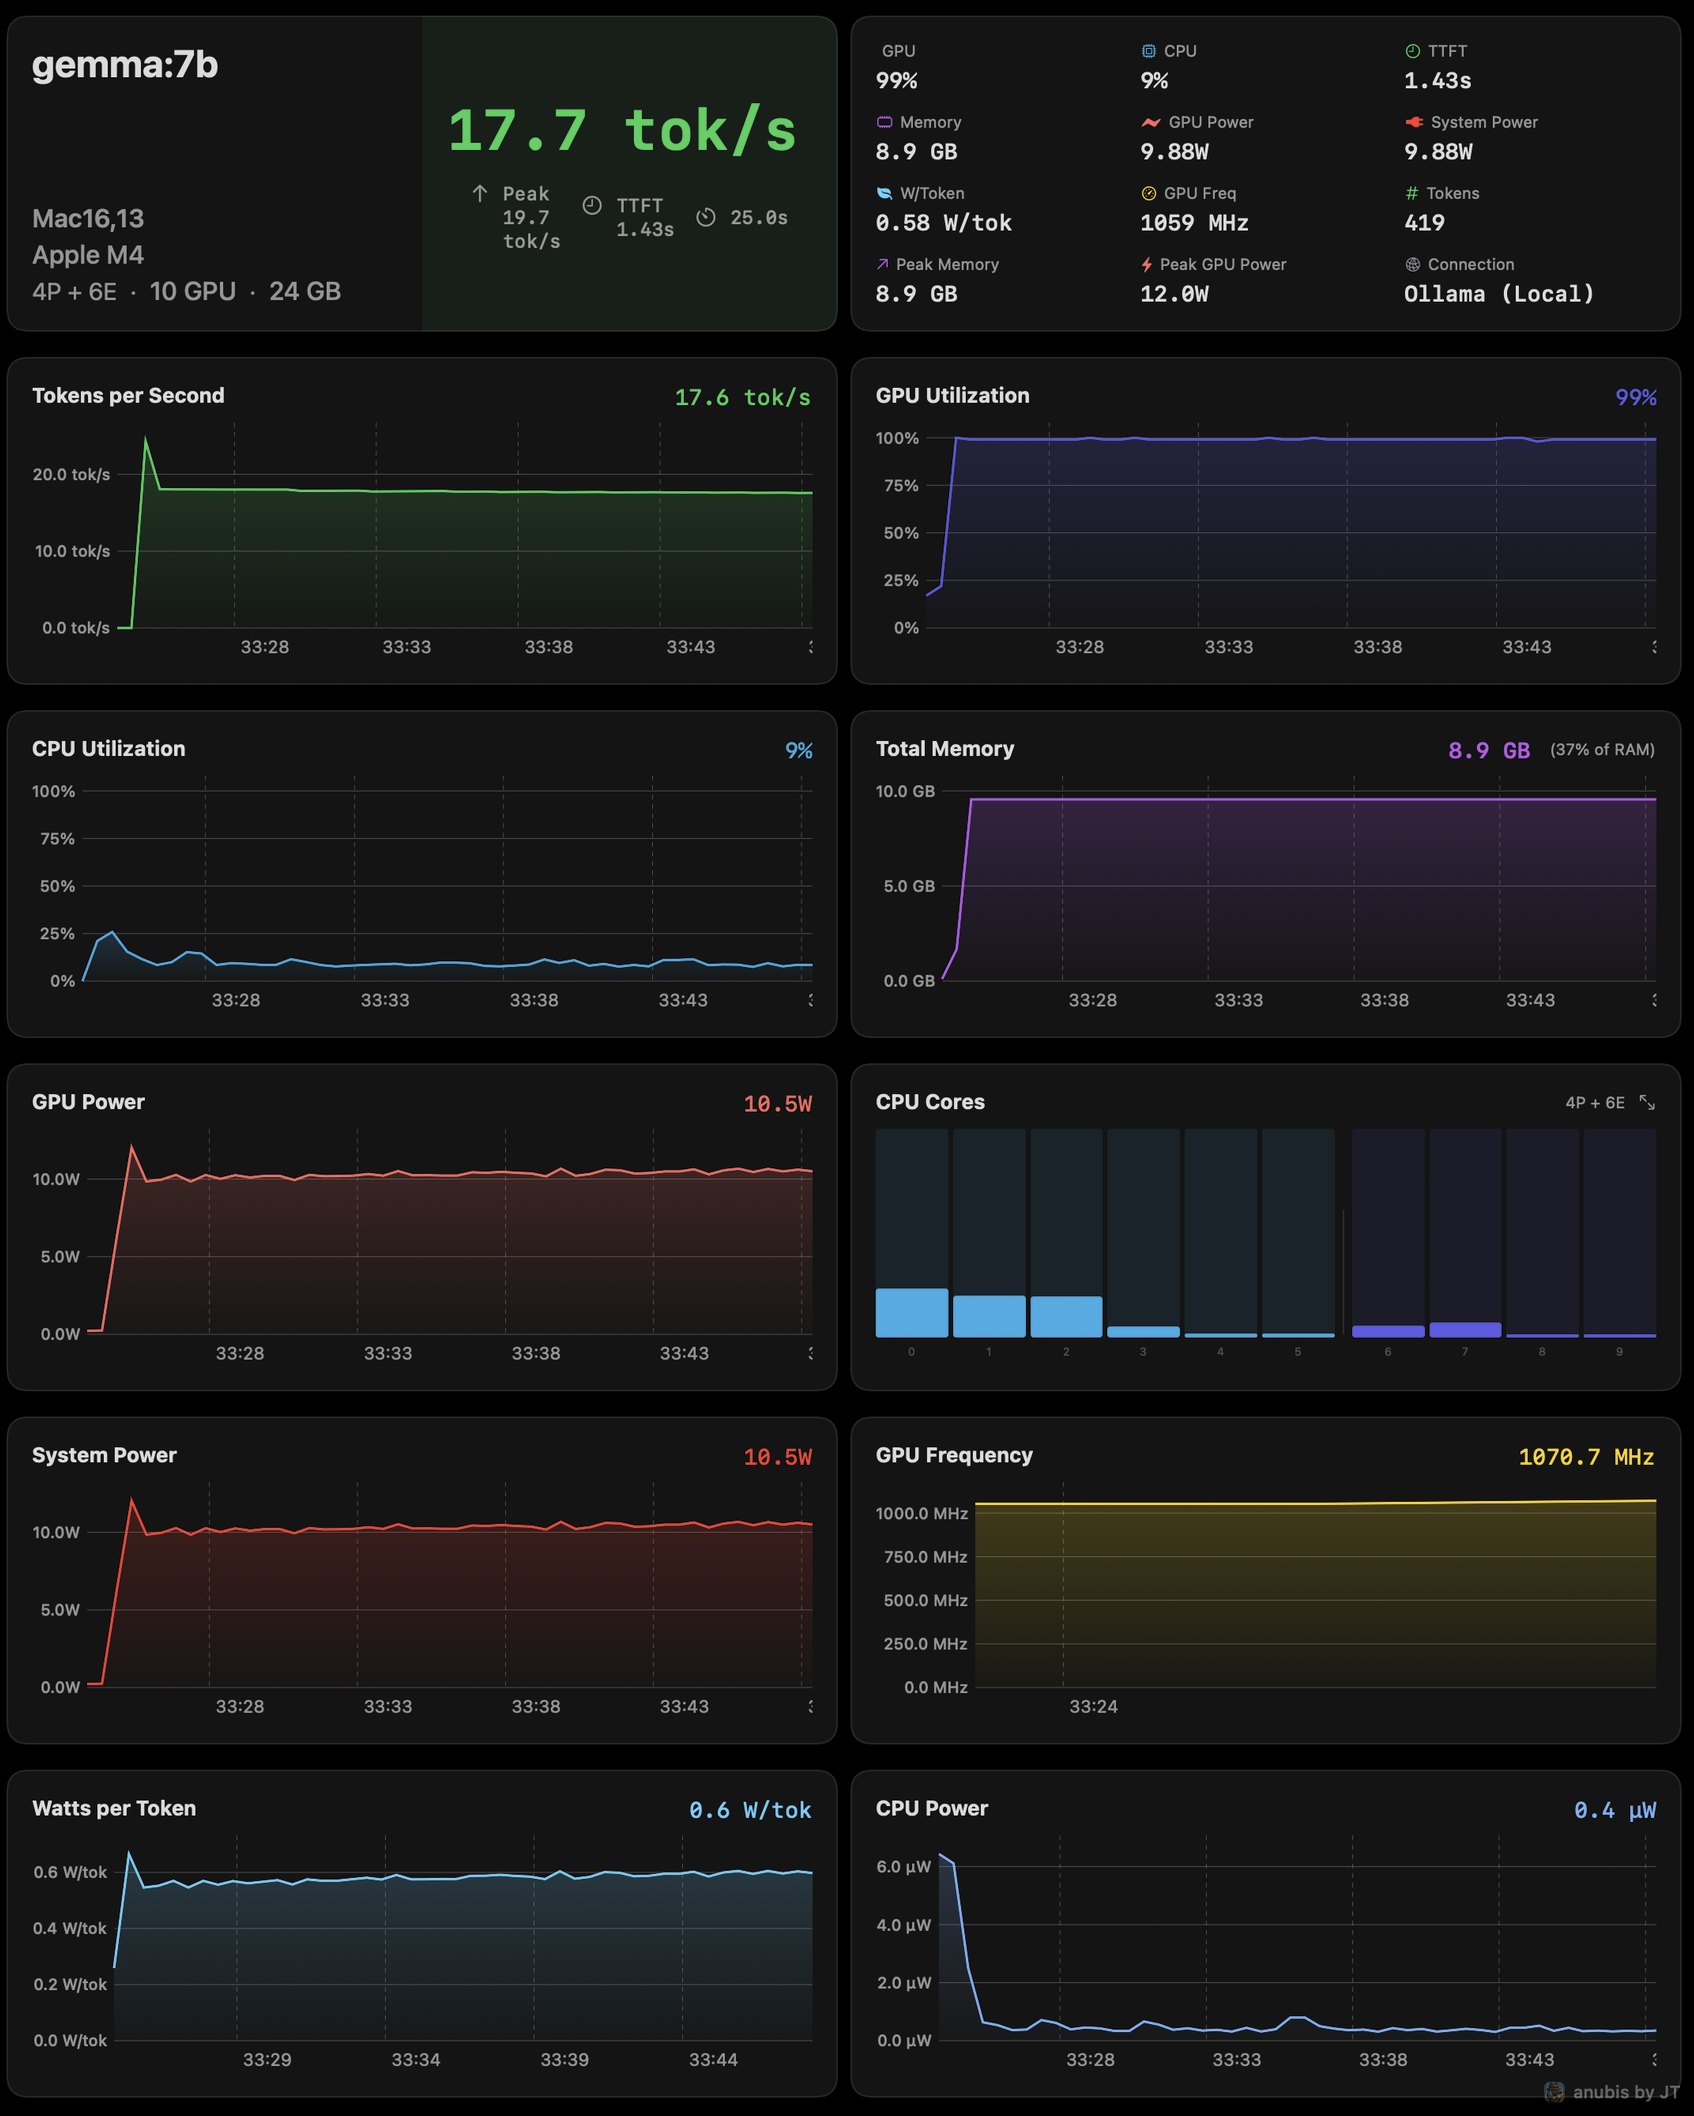Screen dimensions: 1694x2116
Task: Click the Tokens per Second chart peak
Action: 146,438
